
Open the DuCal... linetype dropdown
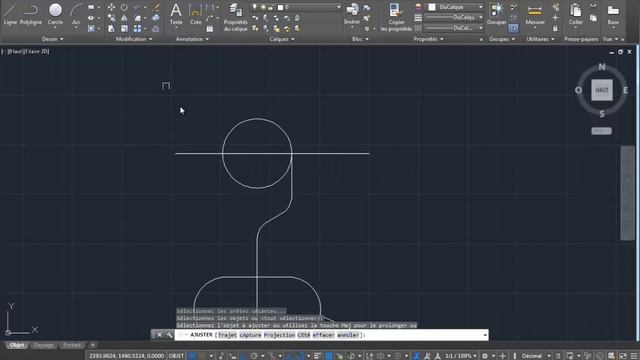[453, 28]
